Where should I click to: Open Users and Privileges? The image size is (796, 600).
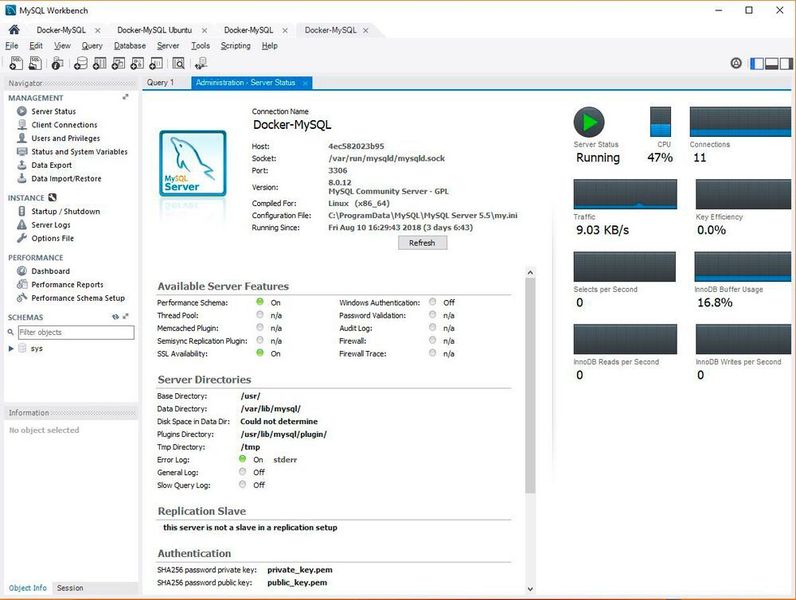[x=65, y=138]
